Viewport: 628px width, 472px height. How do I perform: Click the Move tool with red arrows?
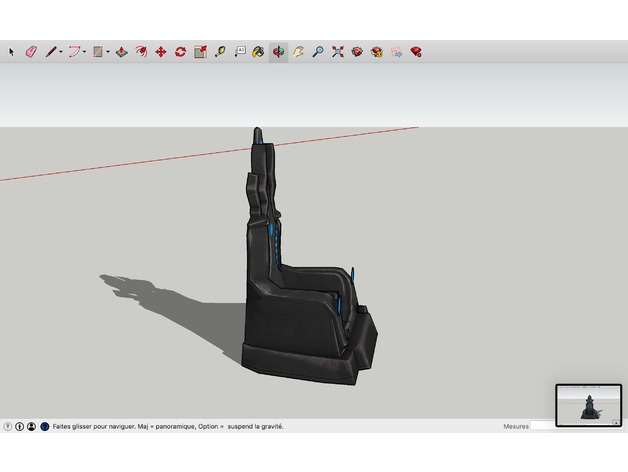[x=160, y=51]
